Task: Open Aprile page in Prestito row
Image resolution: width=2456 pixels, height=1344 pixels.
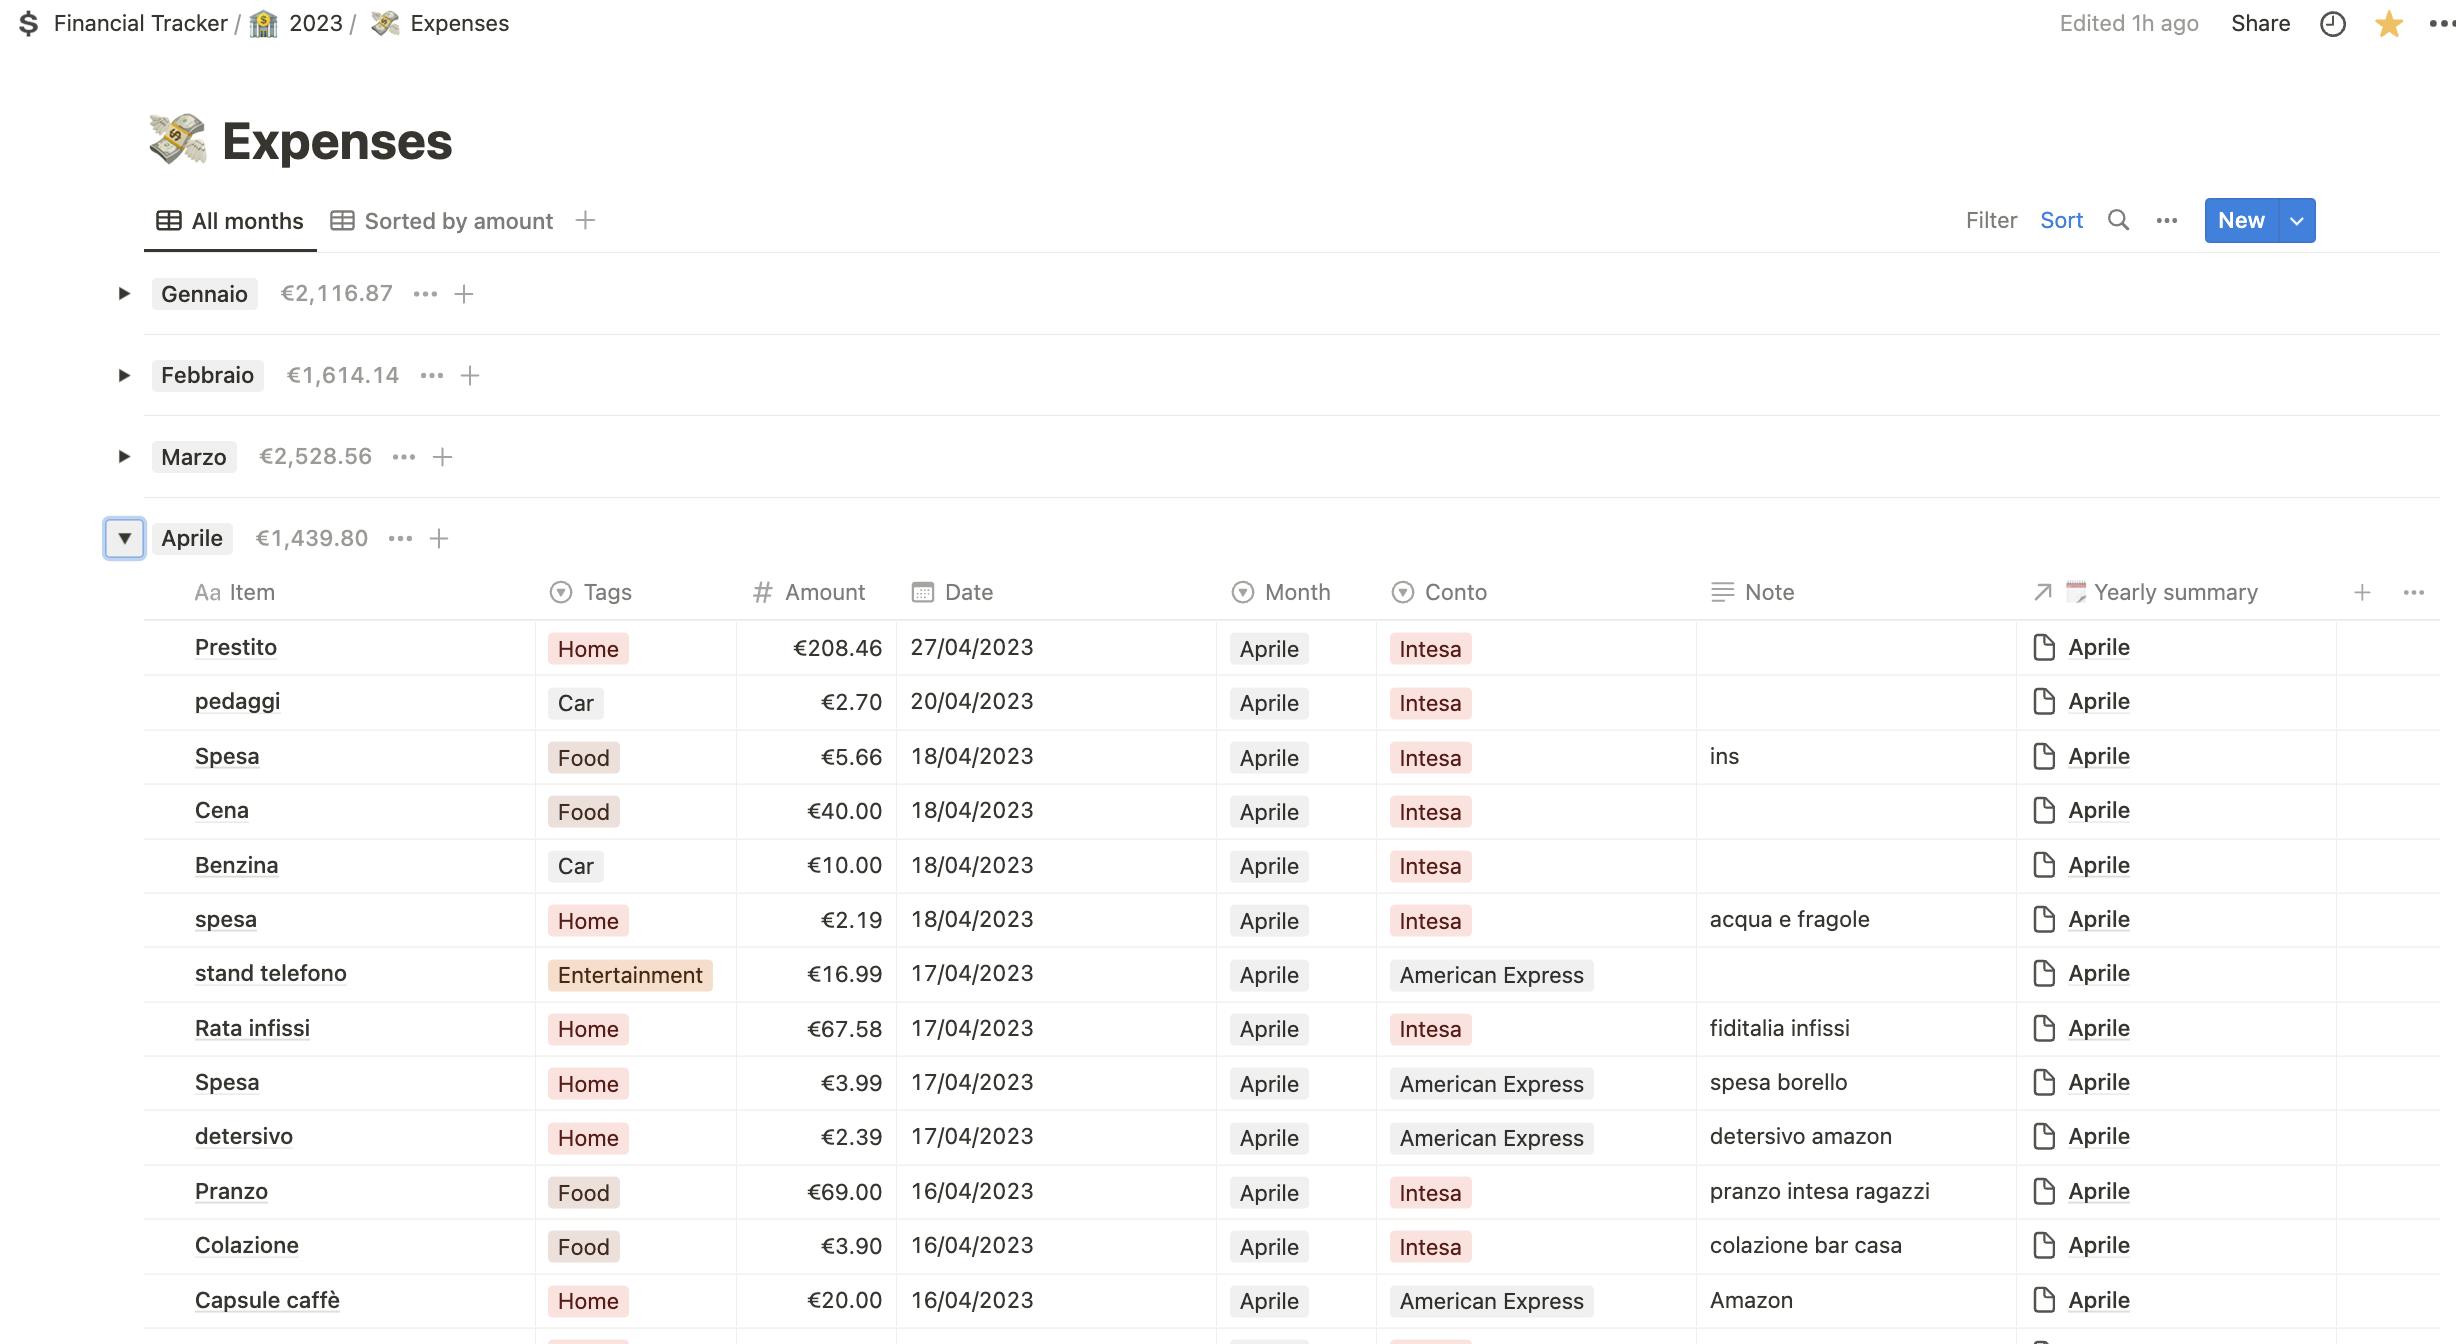Action: tap(2098, 648)
